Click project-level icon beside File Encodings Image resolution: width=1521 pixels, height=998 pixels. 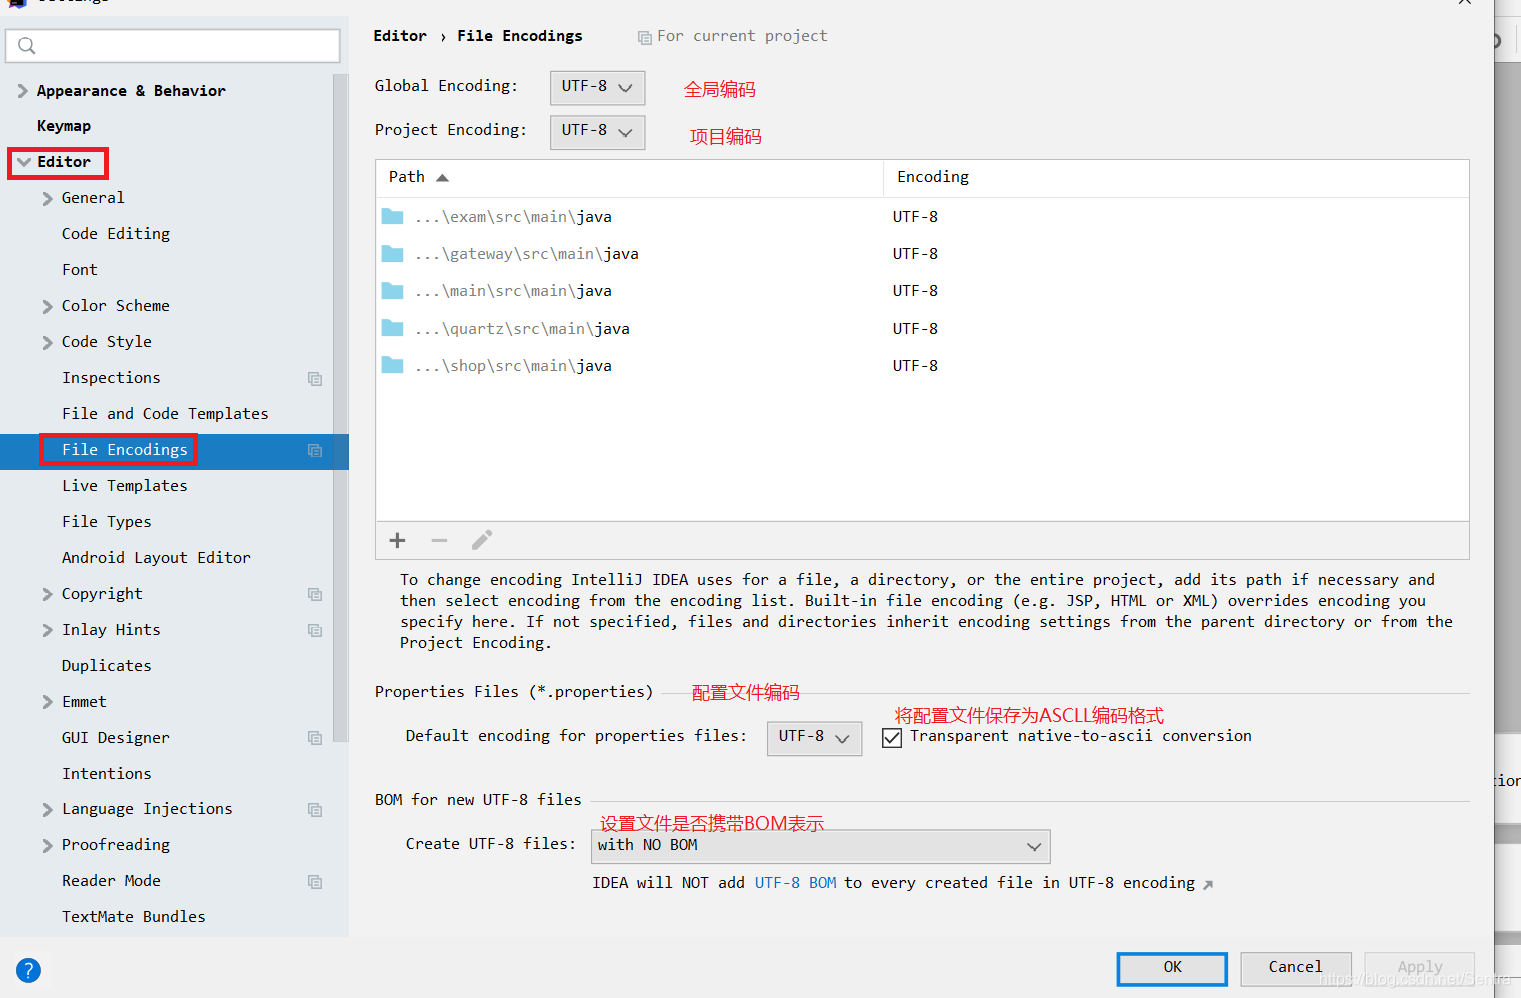tap(315, 450)
